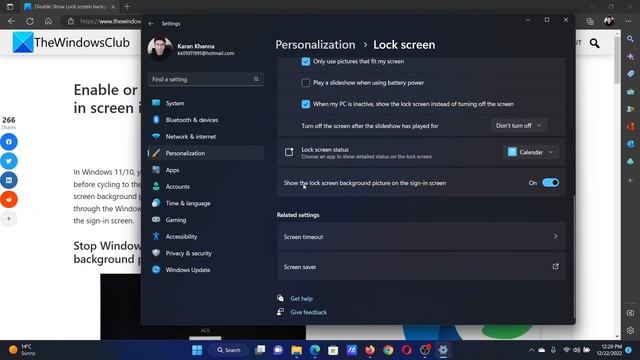Click the Lock screen status icon

289,152
